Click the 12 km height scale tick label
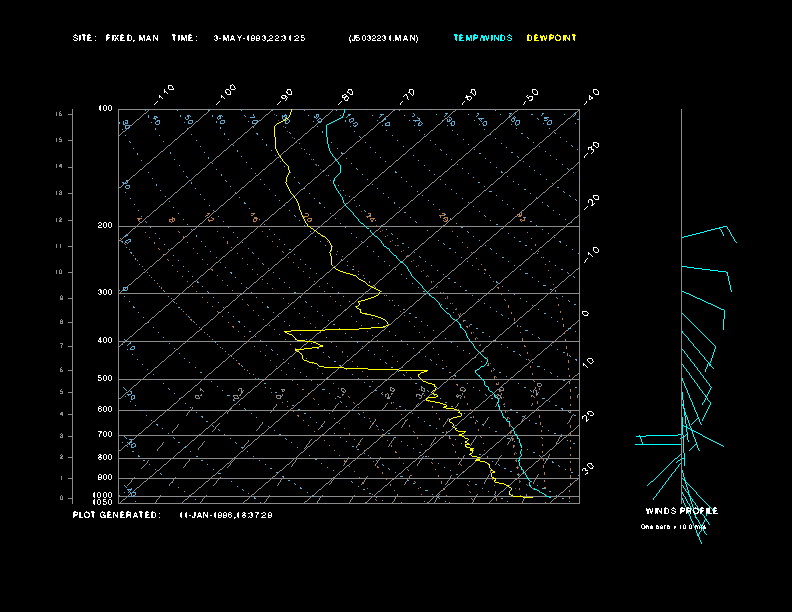 (x=59, y=219)
